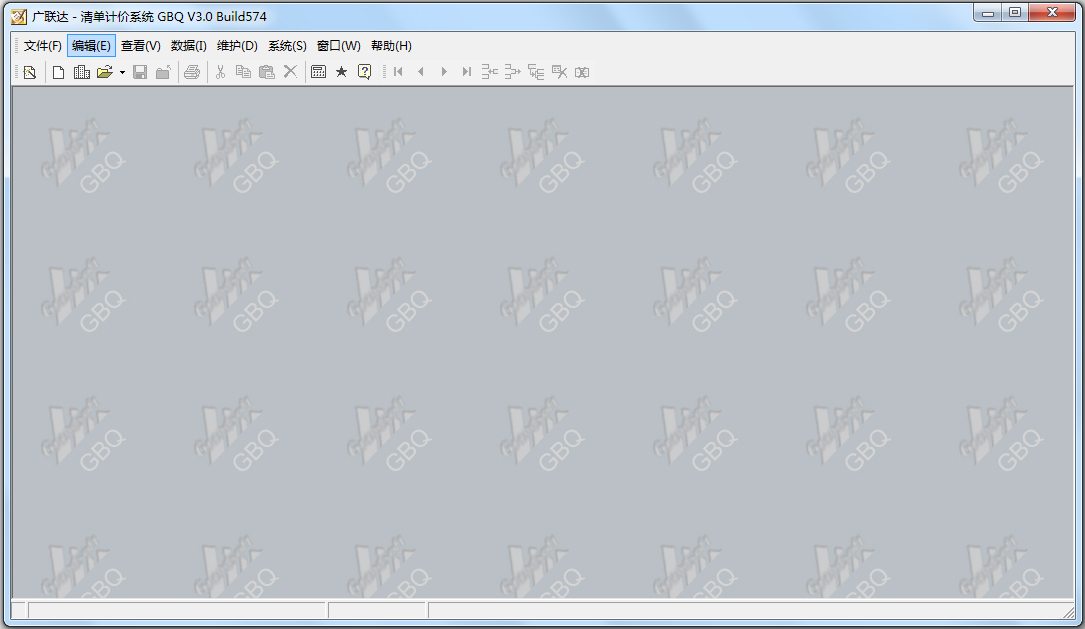Maximize the GBQ window

click(x=1015, y=12)
